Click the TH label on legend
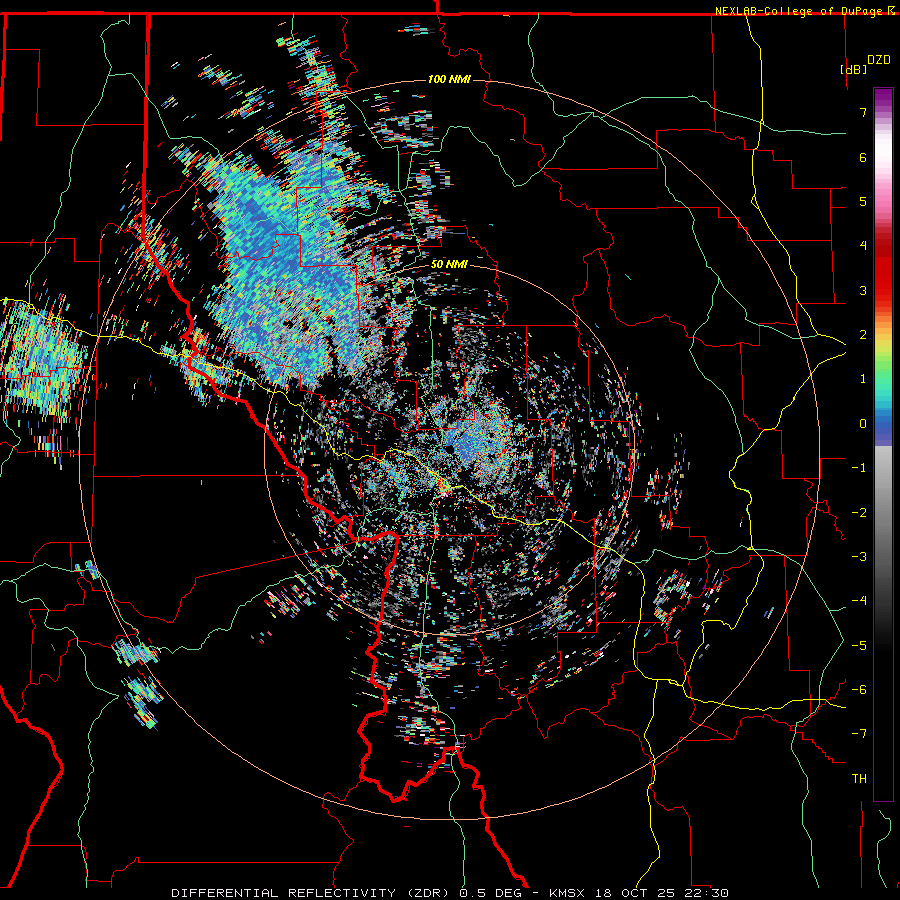This screenshot has height=900, width=900. pyautogui.click(x=859, y=779)
